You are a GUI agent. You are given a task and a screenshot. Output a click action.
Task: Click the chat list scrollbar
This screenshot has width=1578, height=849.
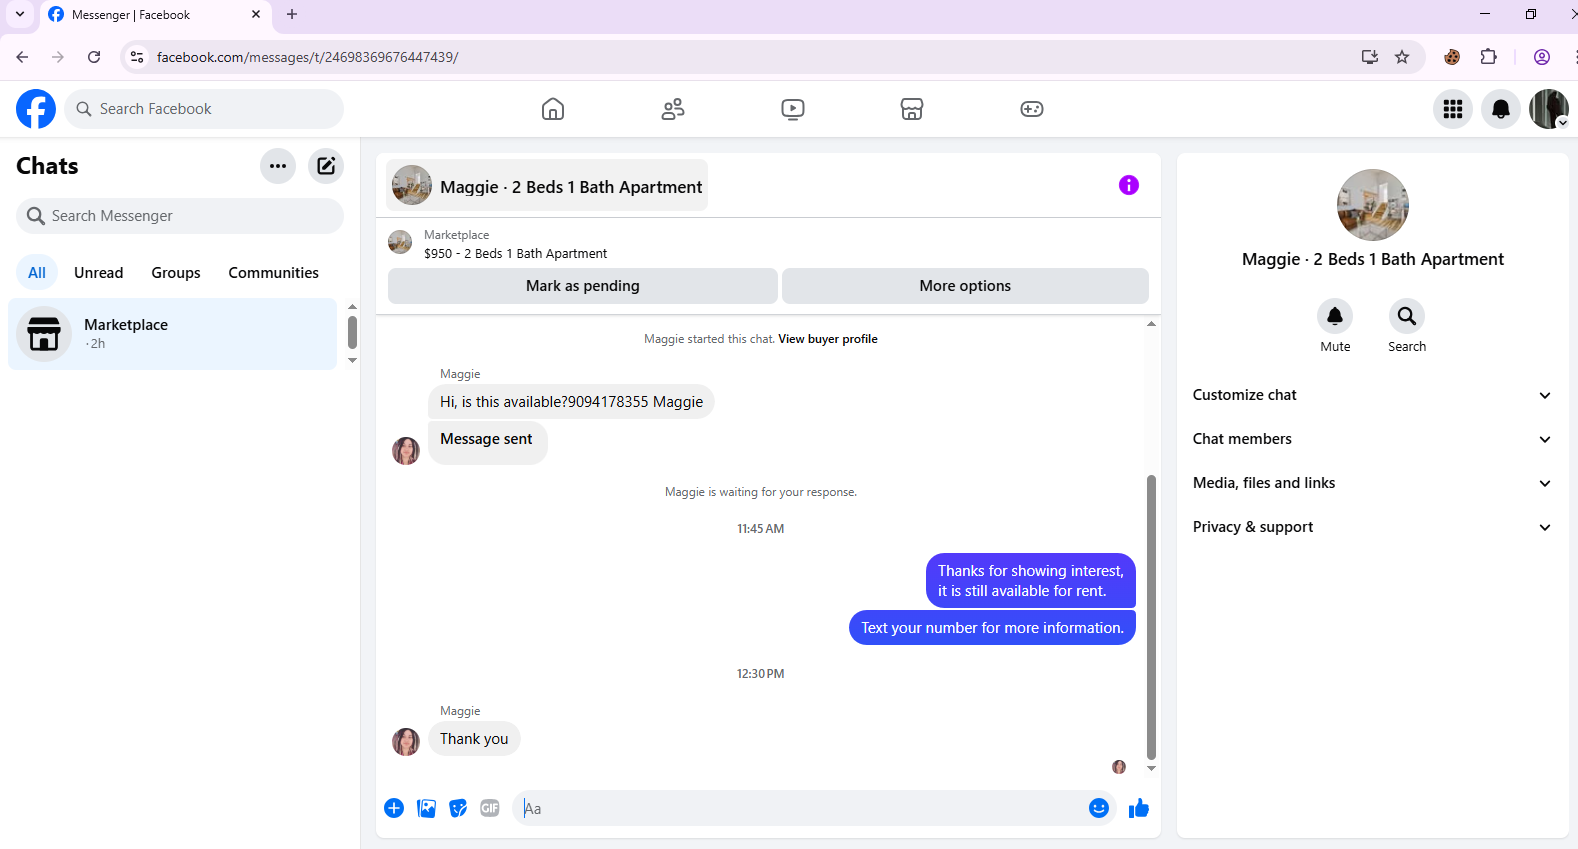pyautogui.click(x=352, y=332)
